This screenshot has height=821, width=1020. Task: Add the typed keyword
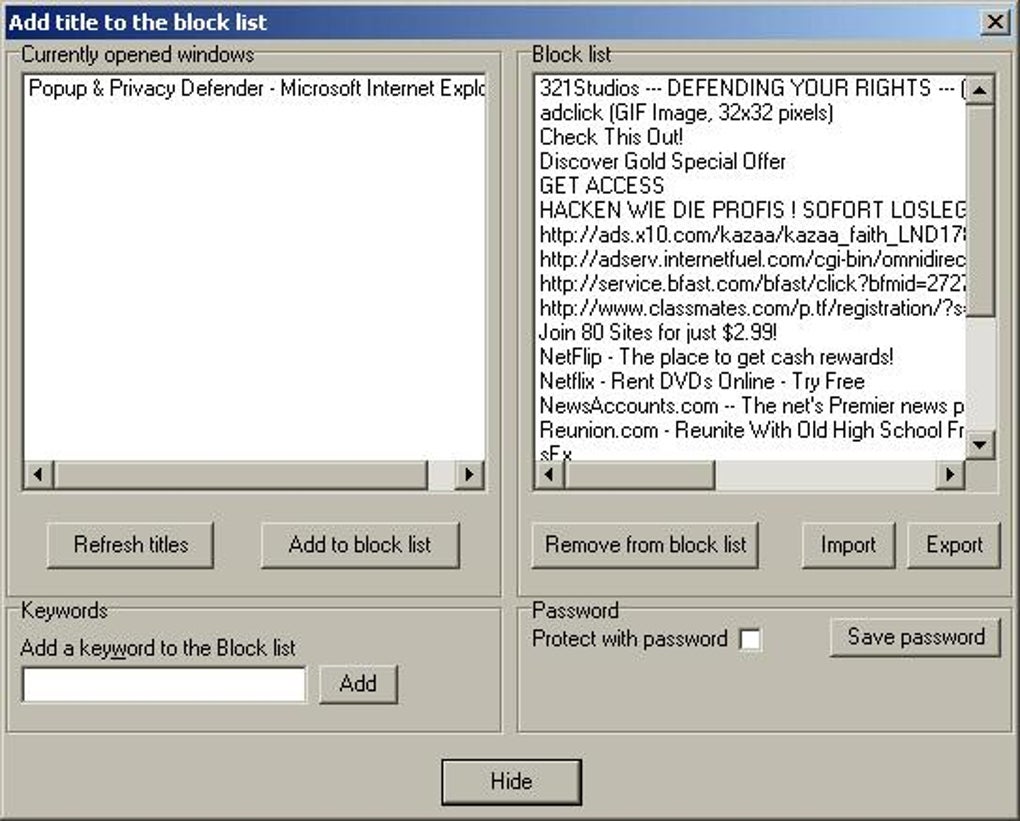pyautogui.click(x=358, y=684)
